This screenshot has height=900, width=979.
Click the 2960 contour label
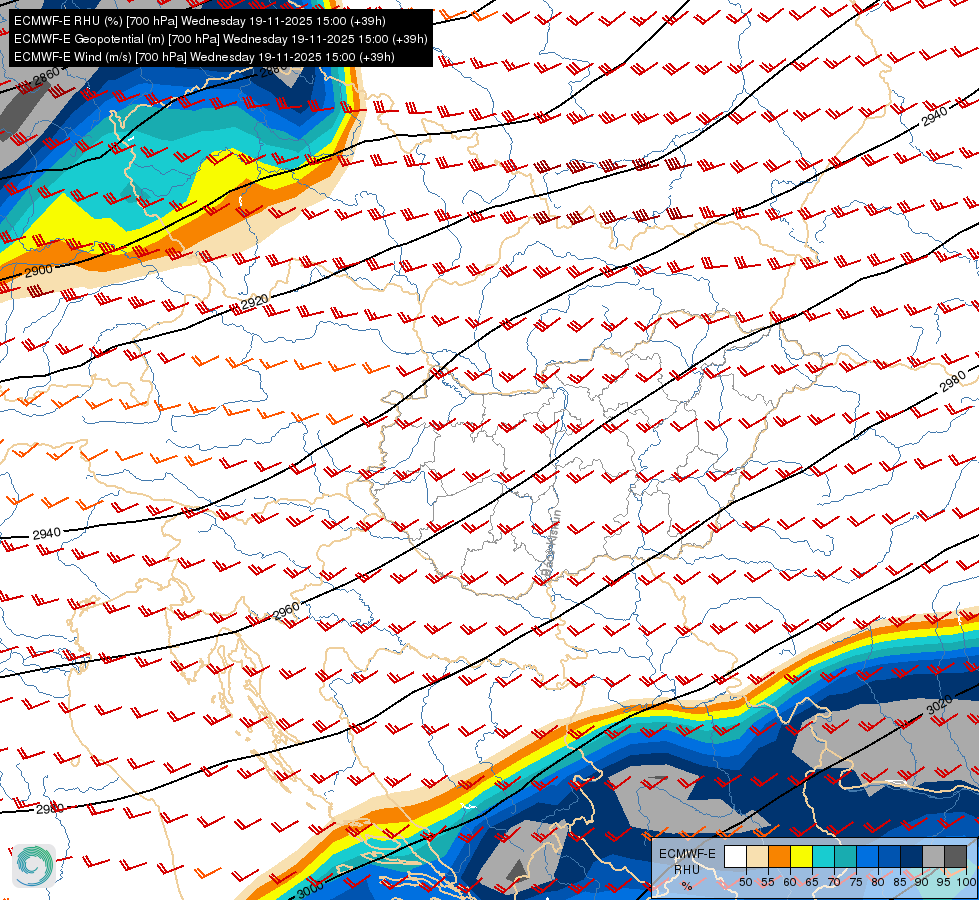click(287, 611)
